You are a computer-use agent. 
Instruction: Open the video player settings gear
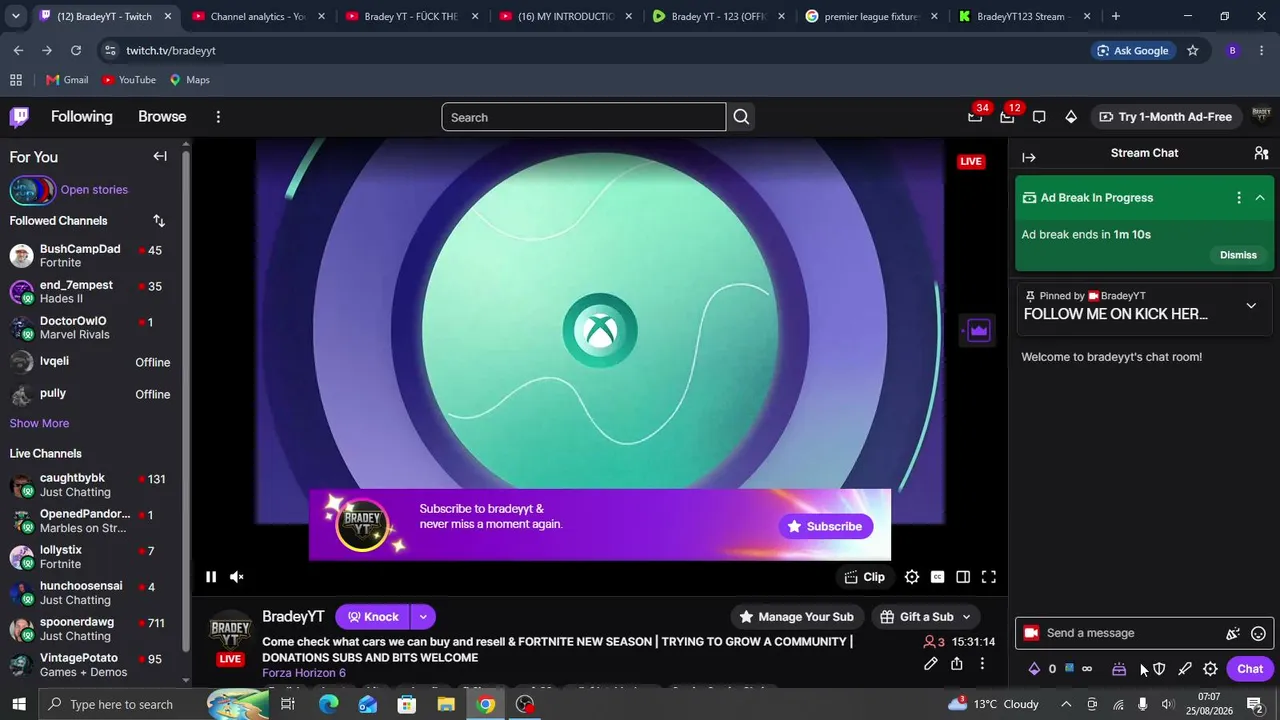pyautogui.click(x=912, y=577)
